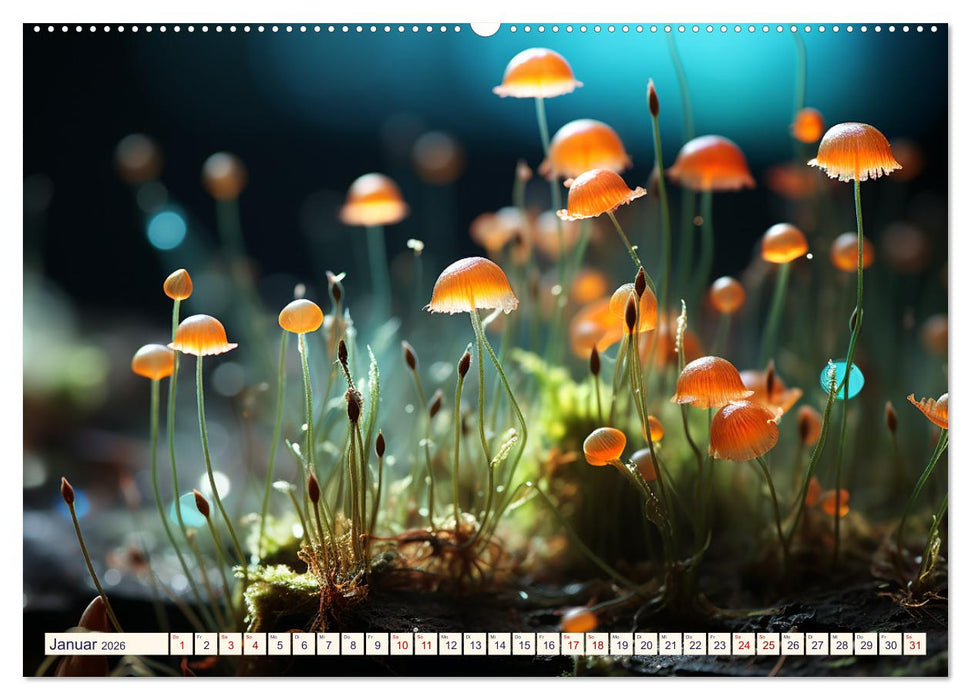Click the red Saturday 3 date cell
This screenshot has height=700, width=971.
click(x=230, y=647)
